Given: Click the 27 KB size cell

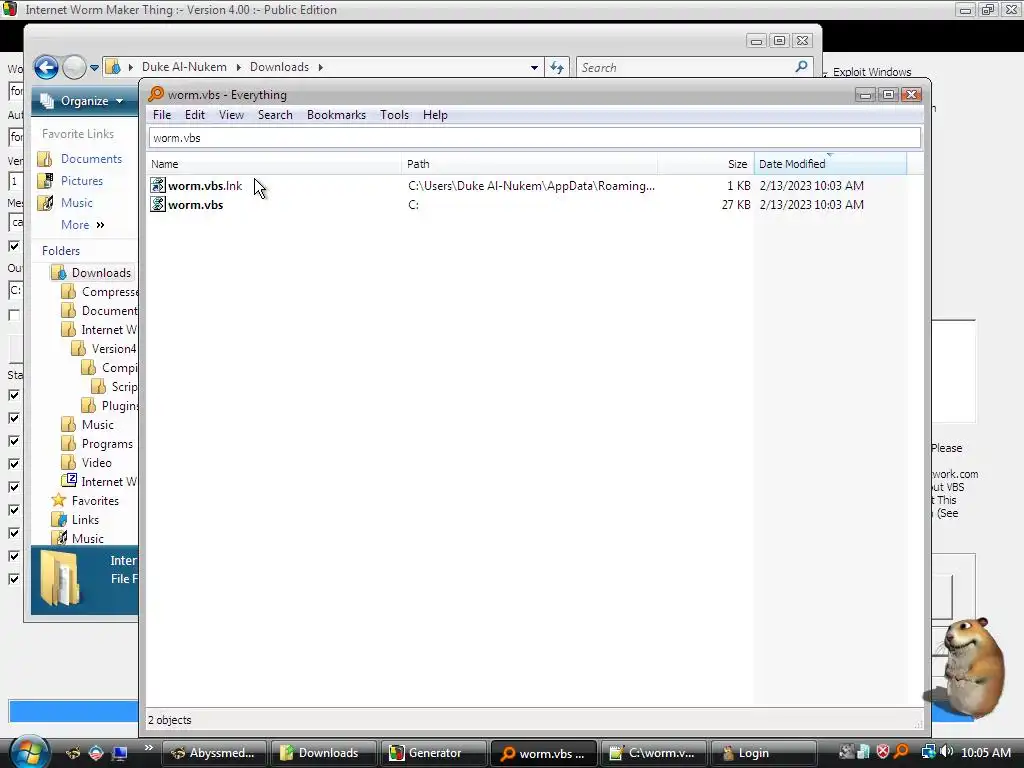Looking at the screenshot, I should [735, 204].
